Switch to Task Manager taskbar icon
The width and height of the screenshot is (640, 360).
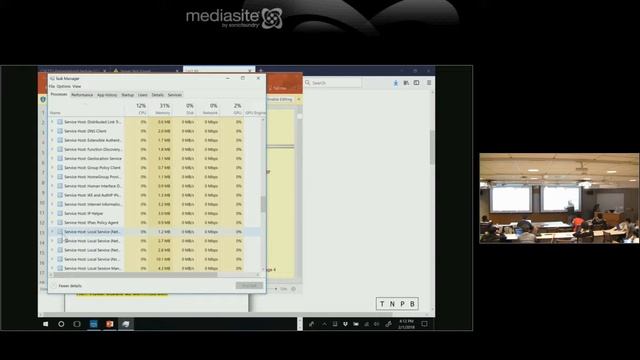[x=126, y=324]
